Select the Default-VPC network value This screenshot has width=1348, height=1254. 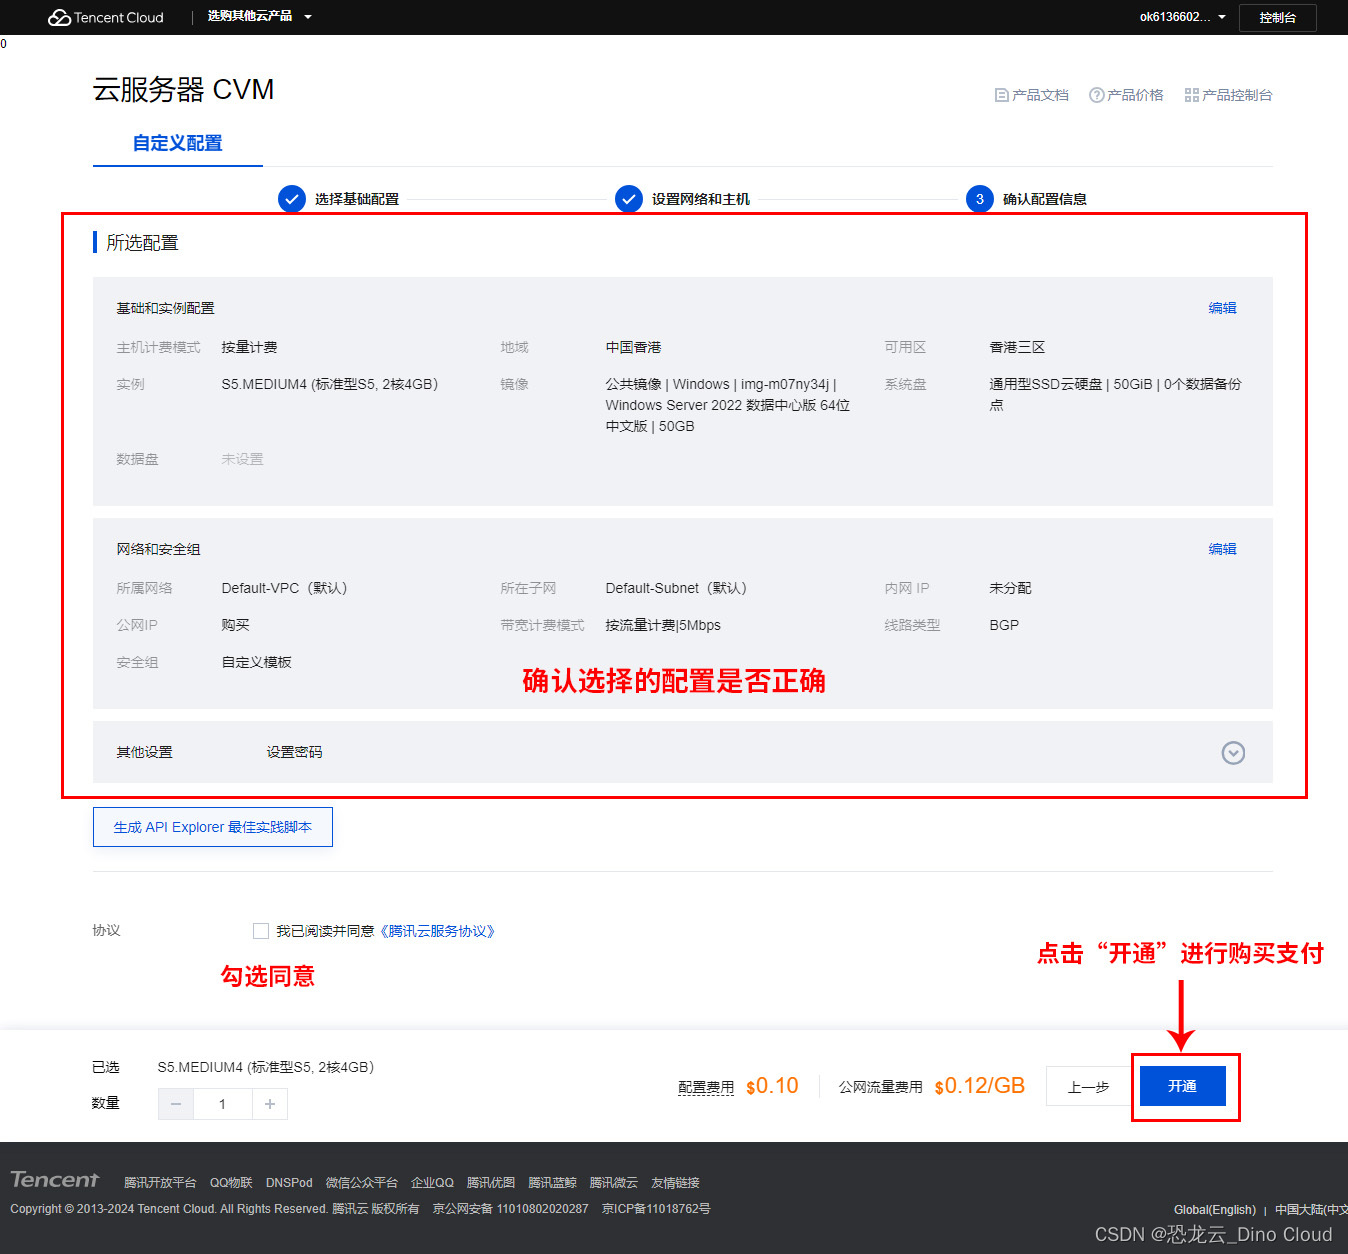(284, 588)
